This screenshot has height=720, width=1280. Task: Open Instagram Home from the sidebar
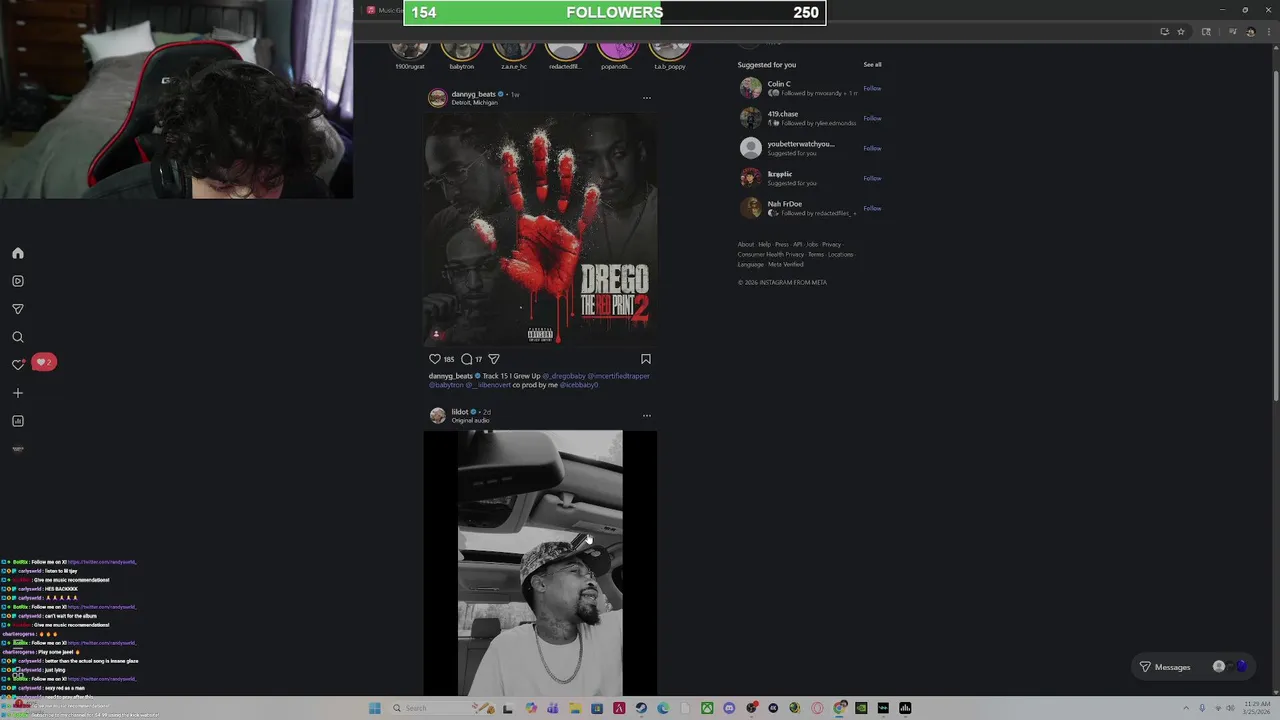coord(18,253)
